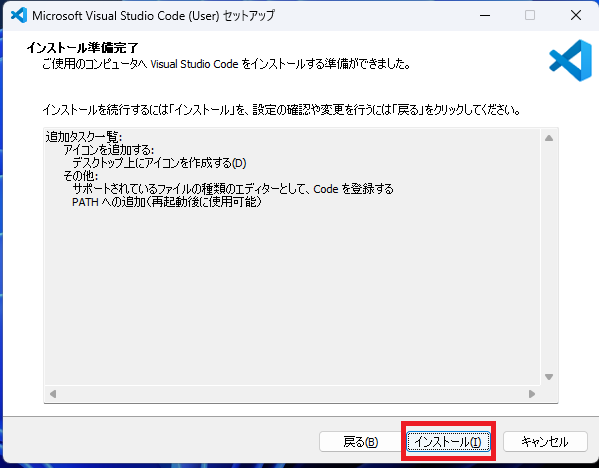Click the scroll left arrow in task list
599x468 pixels.
[x=53, y=394]
